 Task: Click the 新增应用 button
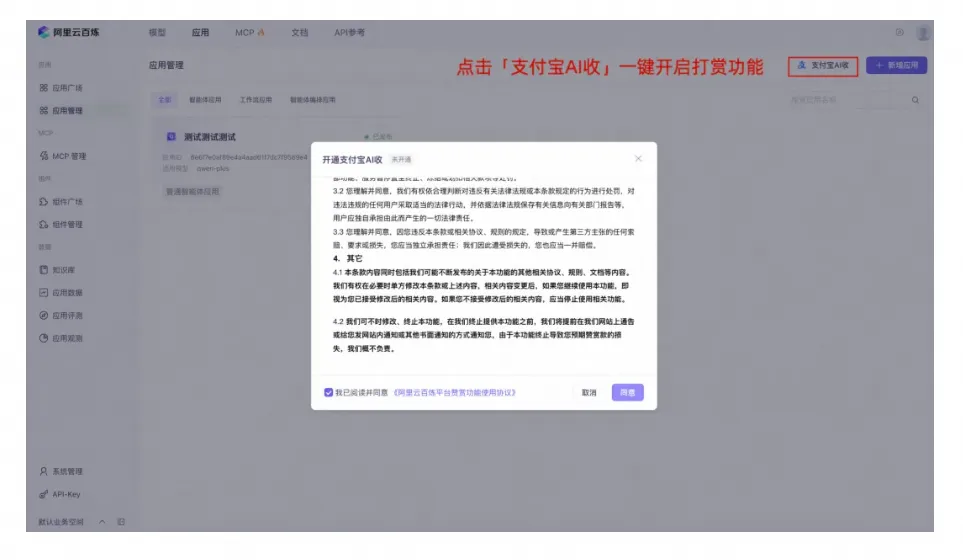[x=896, y=65]
